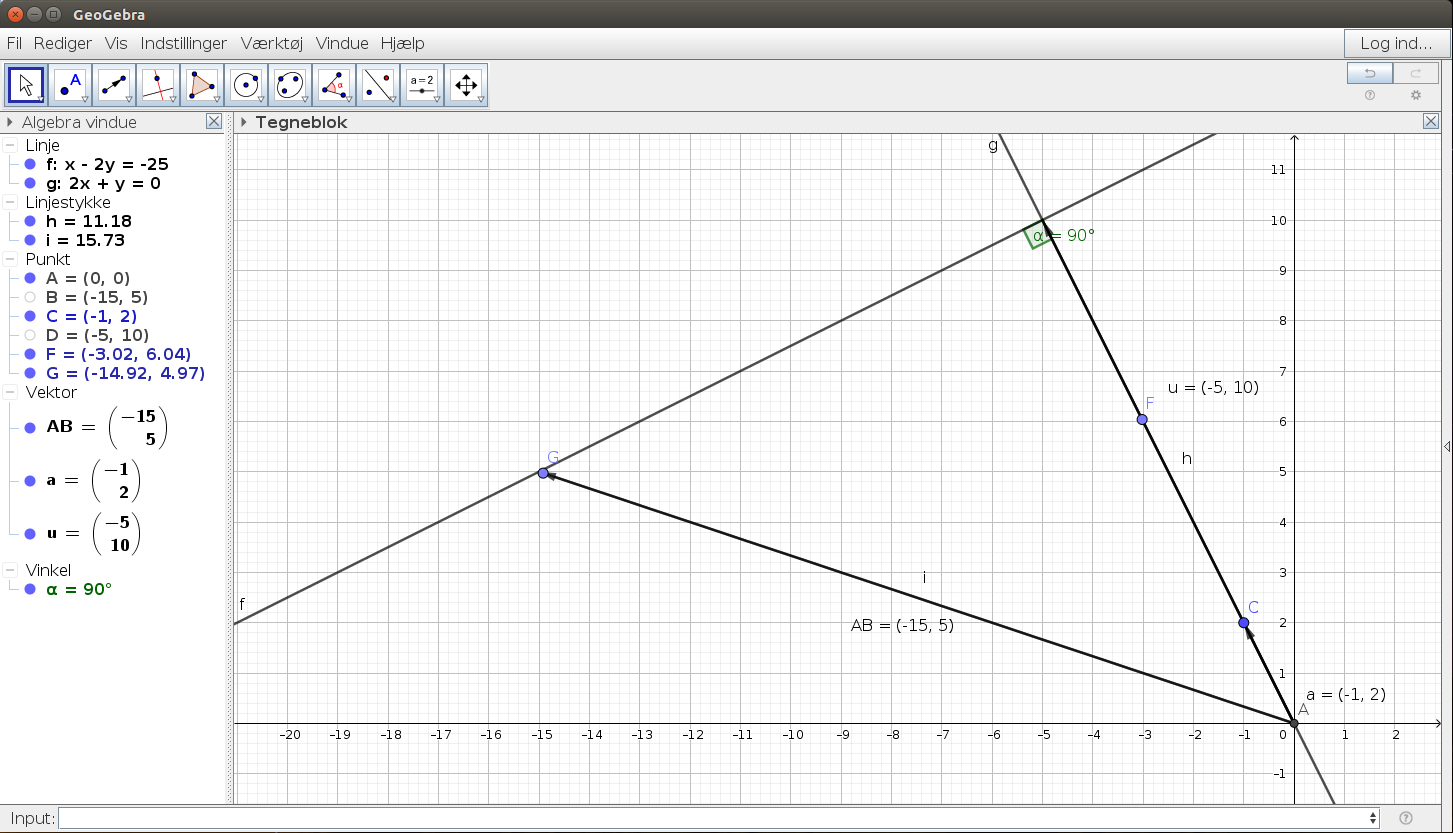Open the Værktøj menu
Screen dimensions: 1453x833
tap(273, 43)
